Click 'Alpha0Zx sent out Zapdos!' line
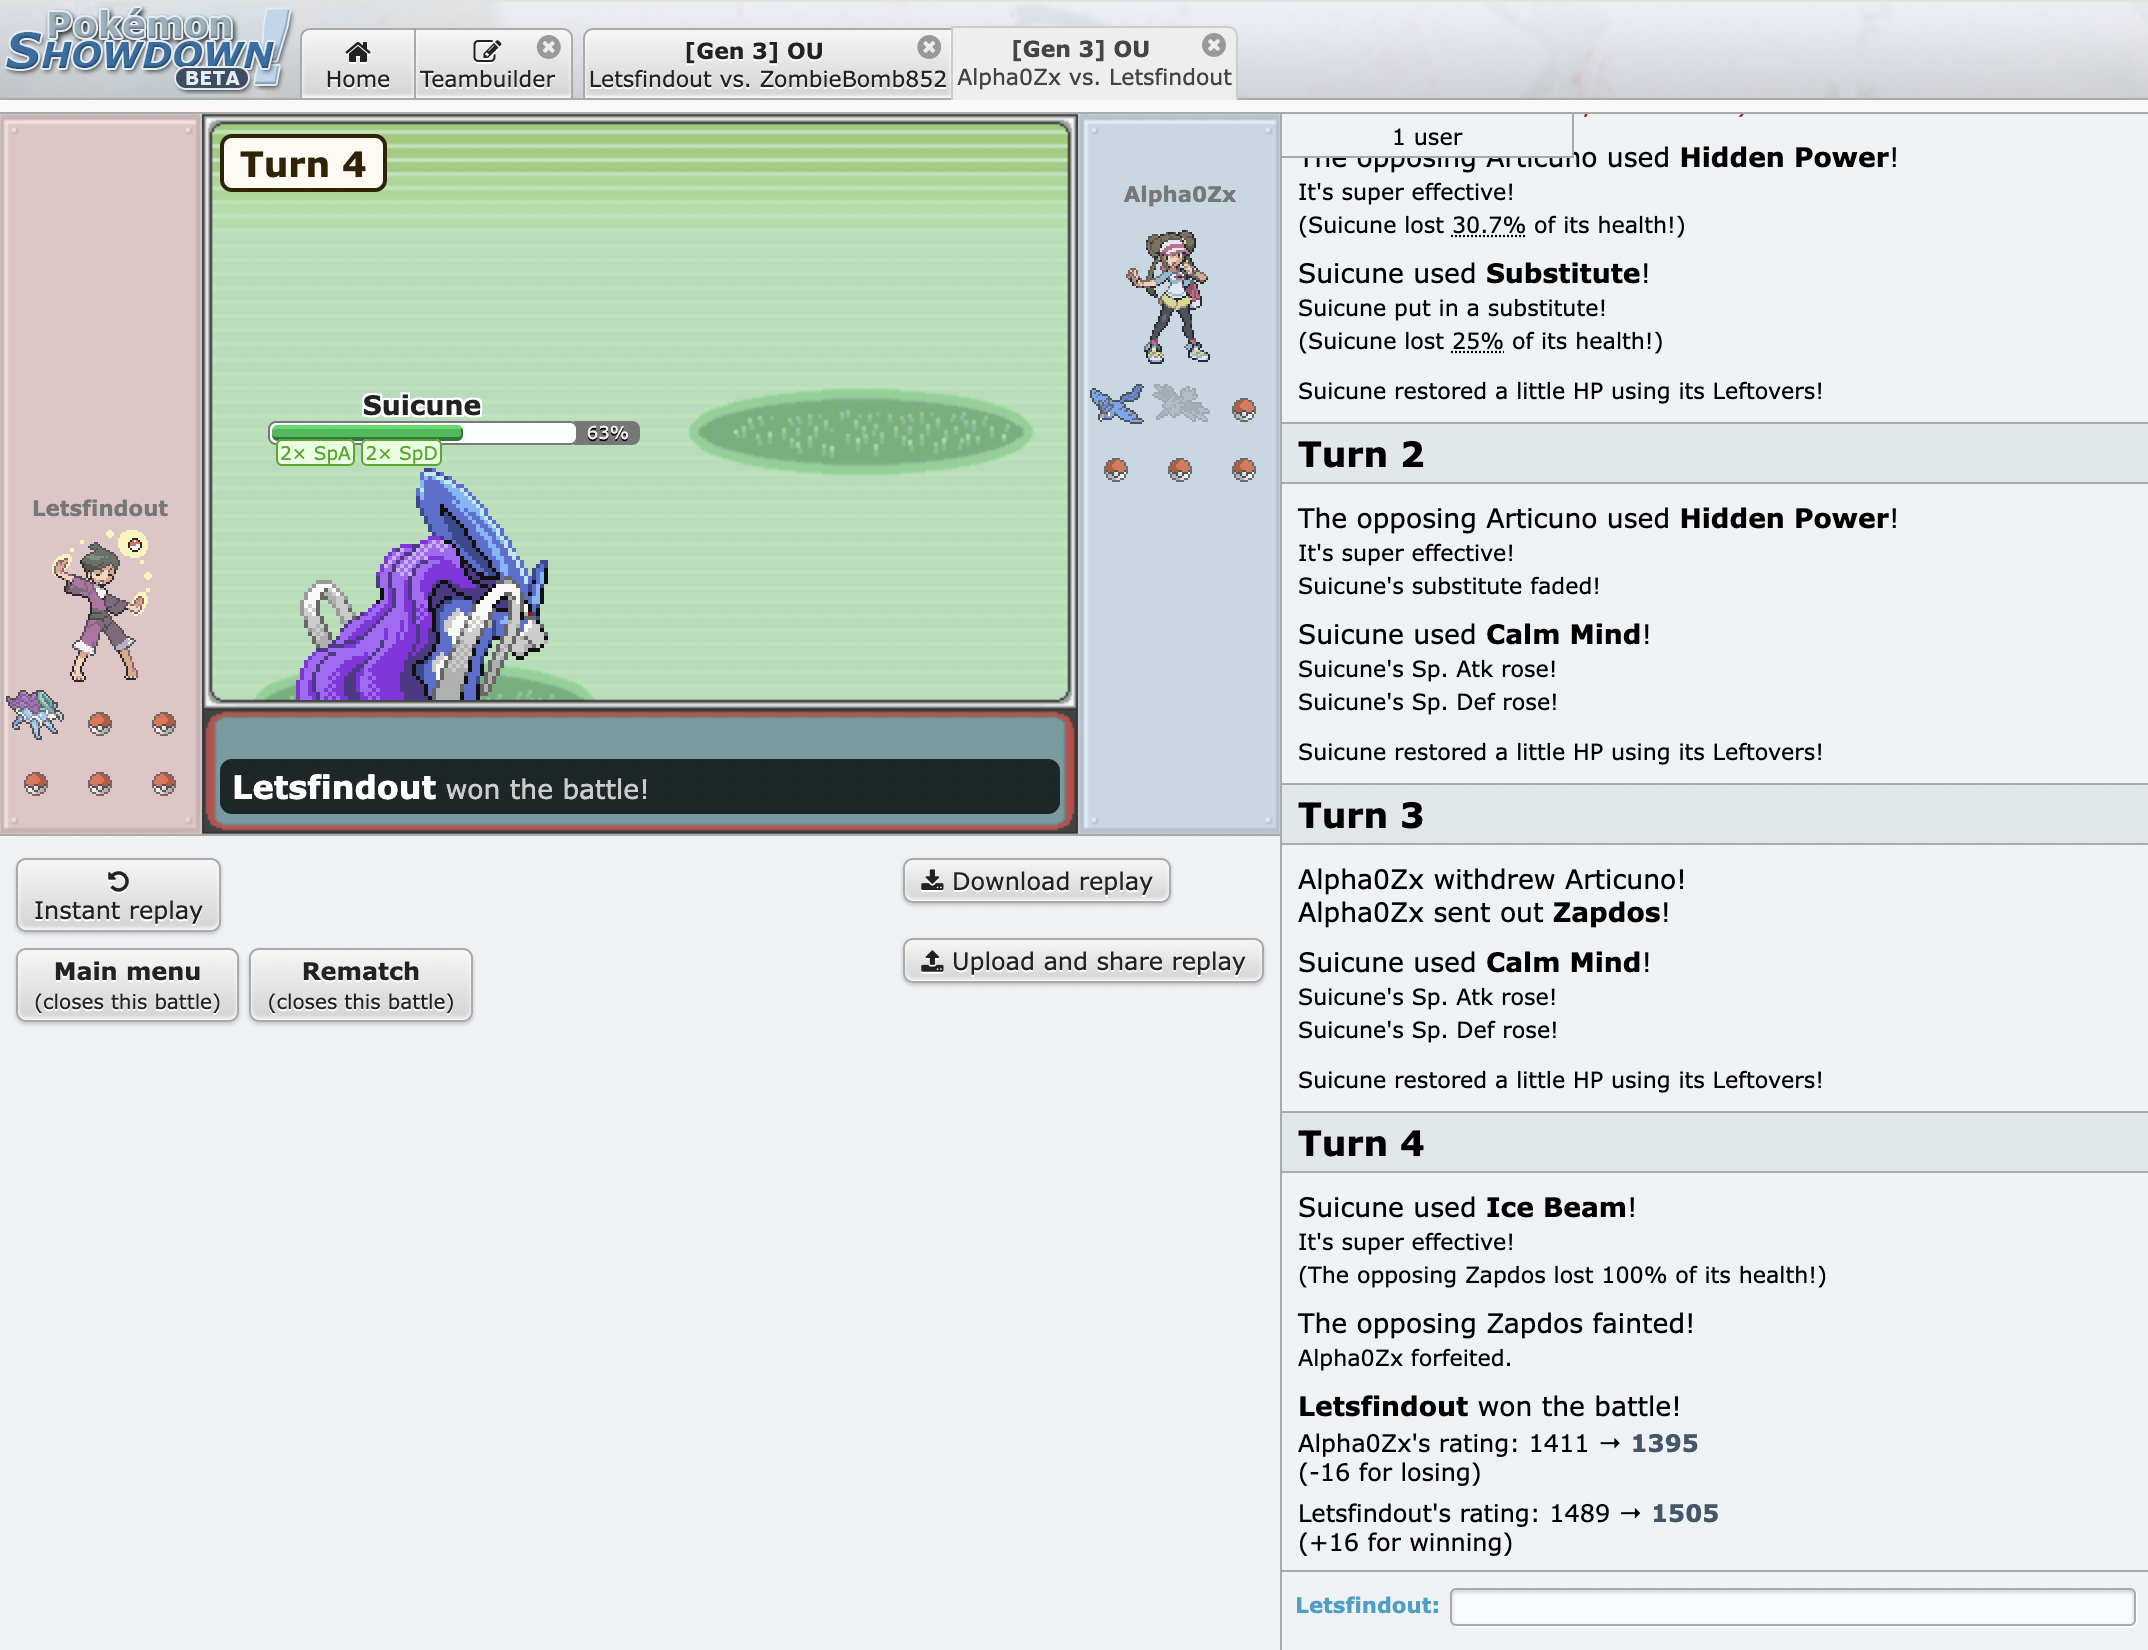 (x=1483, y=912)
